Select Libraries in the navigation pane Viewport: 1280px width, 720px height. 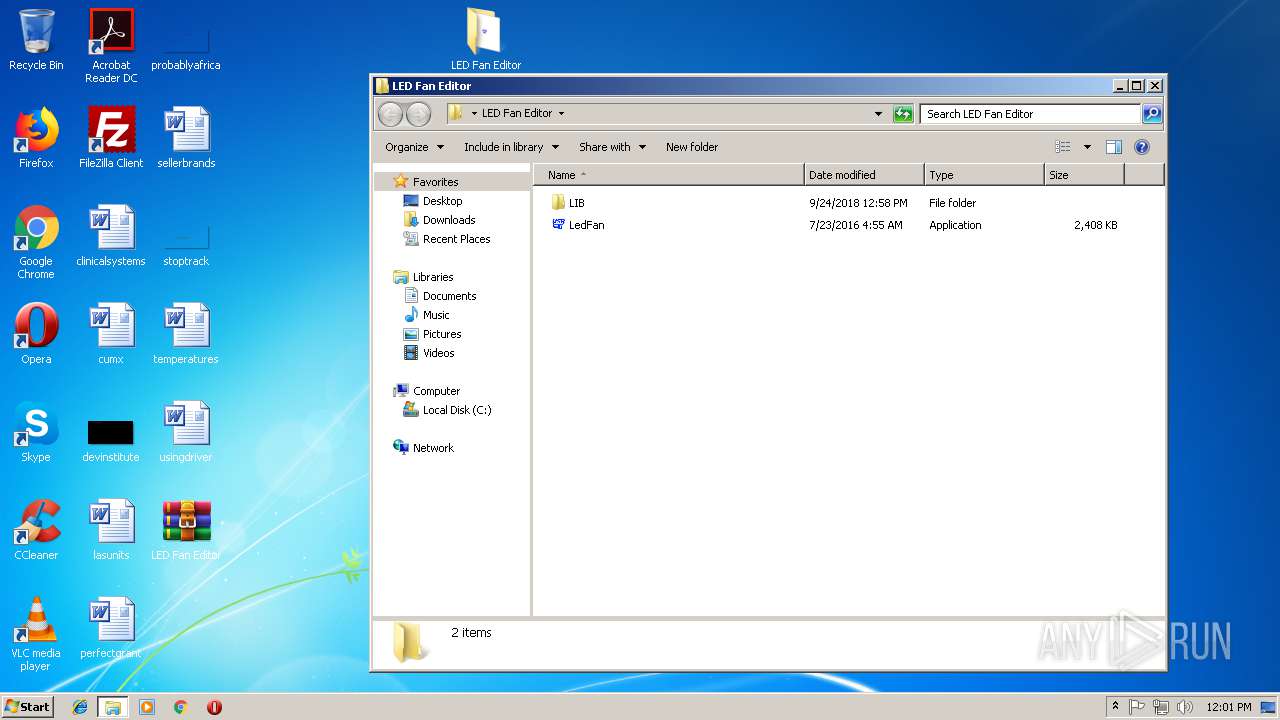pyautogui.click(x=433, y=277)
